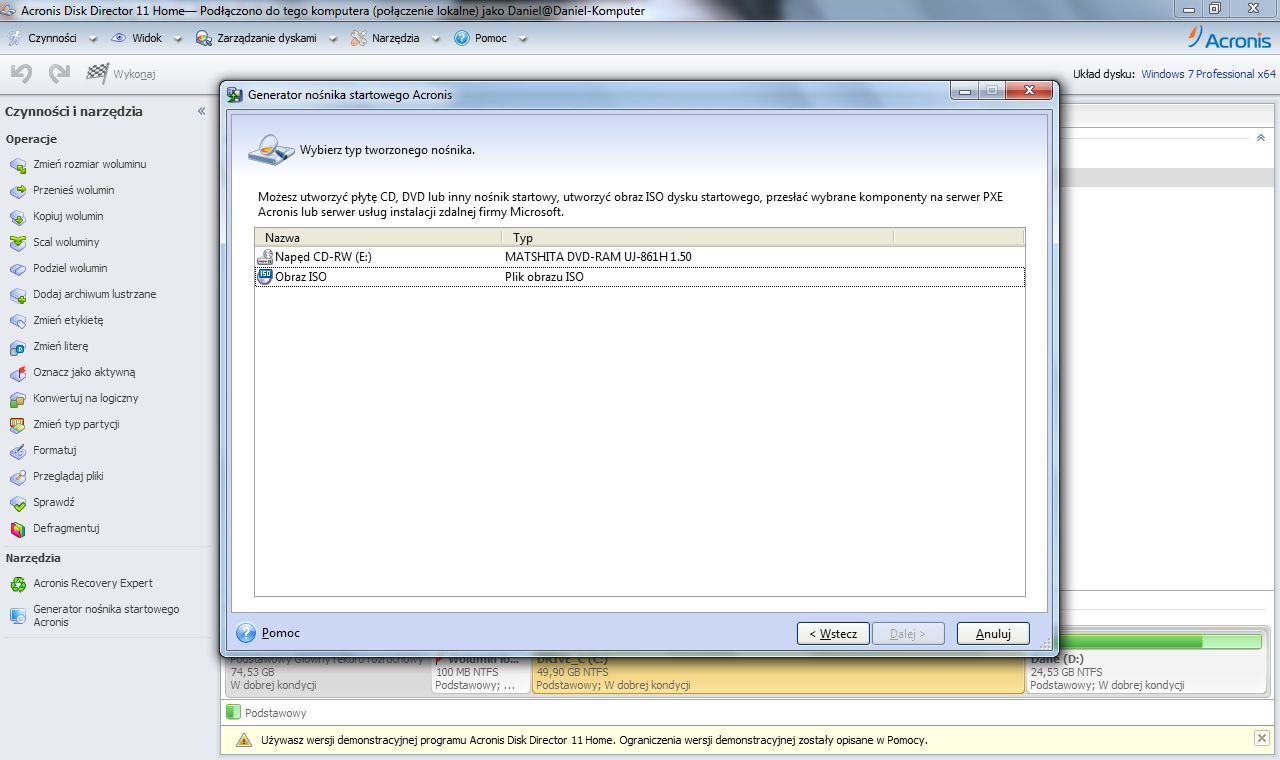Expand the arrow beside Pomoc menu
1280x760 pixels.
[x=523, y=39]
